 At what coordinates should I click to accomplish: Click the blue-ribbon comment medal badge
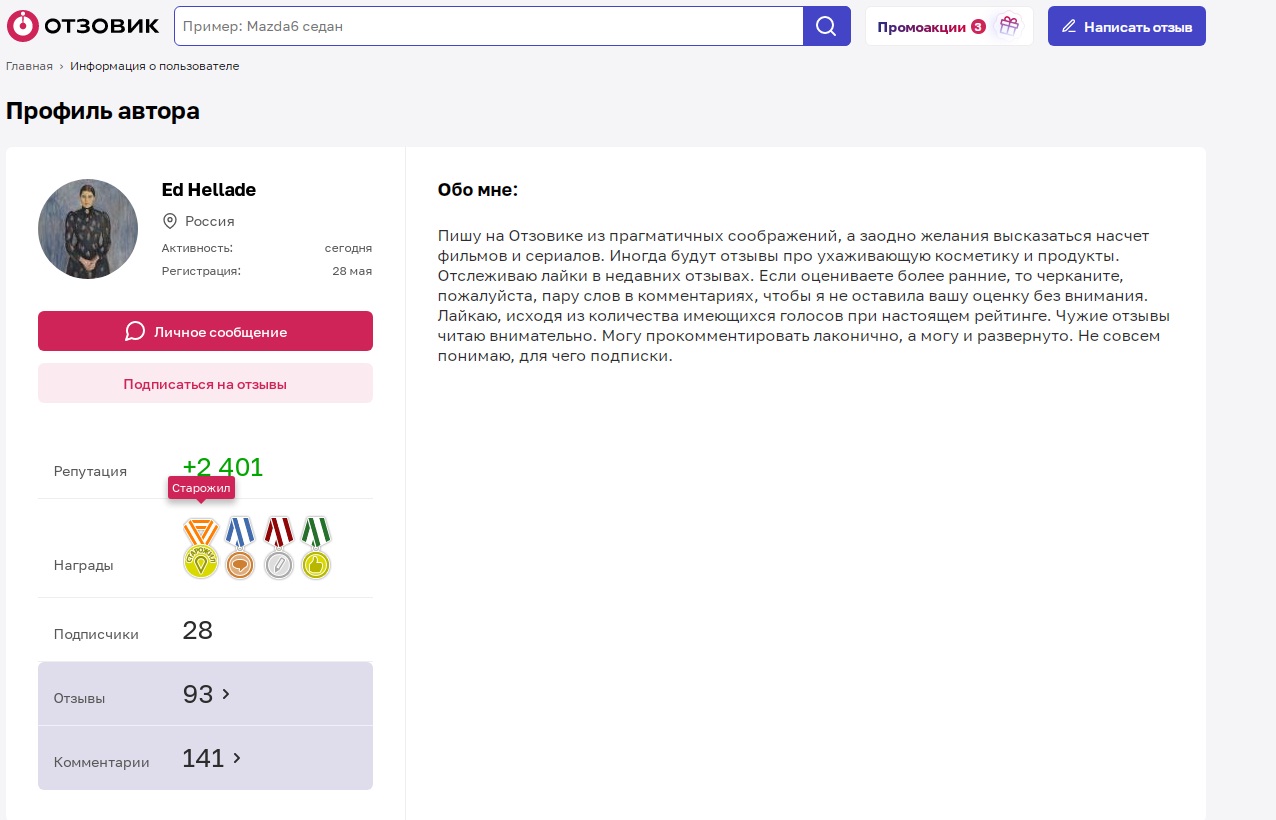pos(240,548)
